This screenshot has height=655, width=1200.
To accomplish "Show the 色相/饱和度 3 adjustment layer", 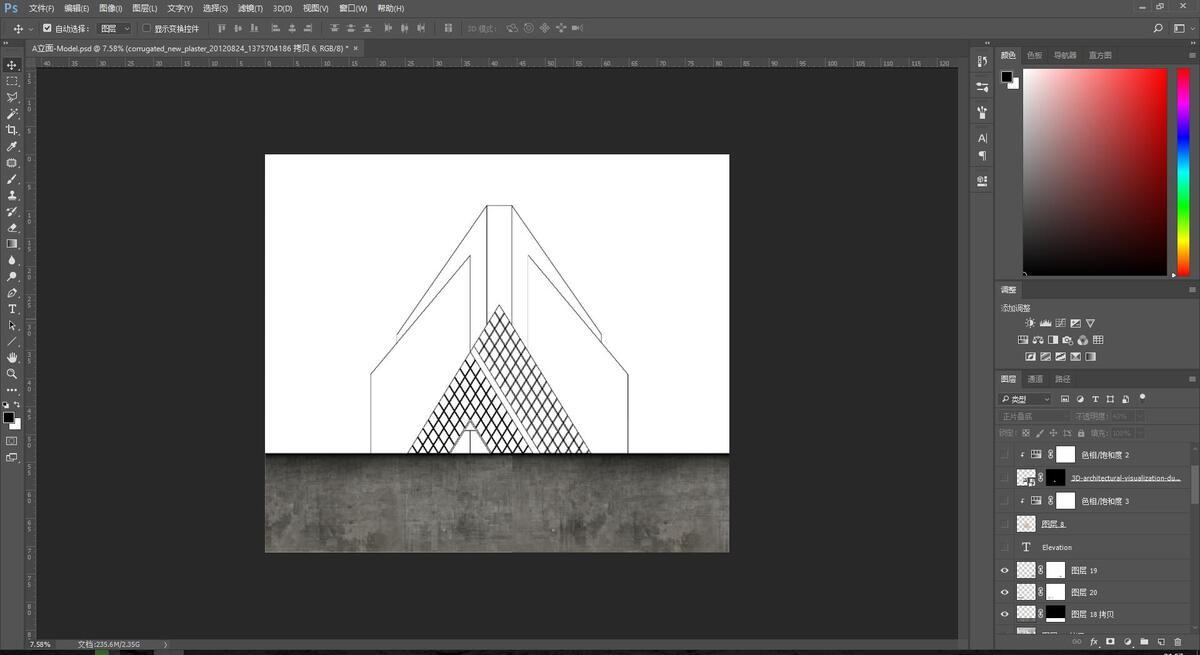I will click(1005, 500).
